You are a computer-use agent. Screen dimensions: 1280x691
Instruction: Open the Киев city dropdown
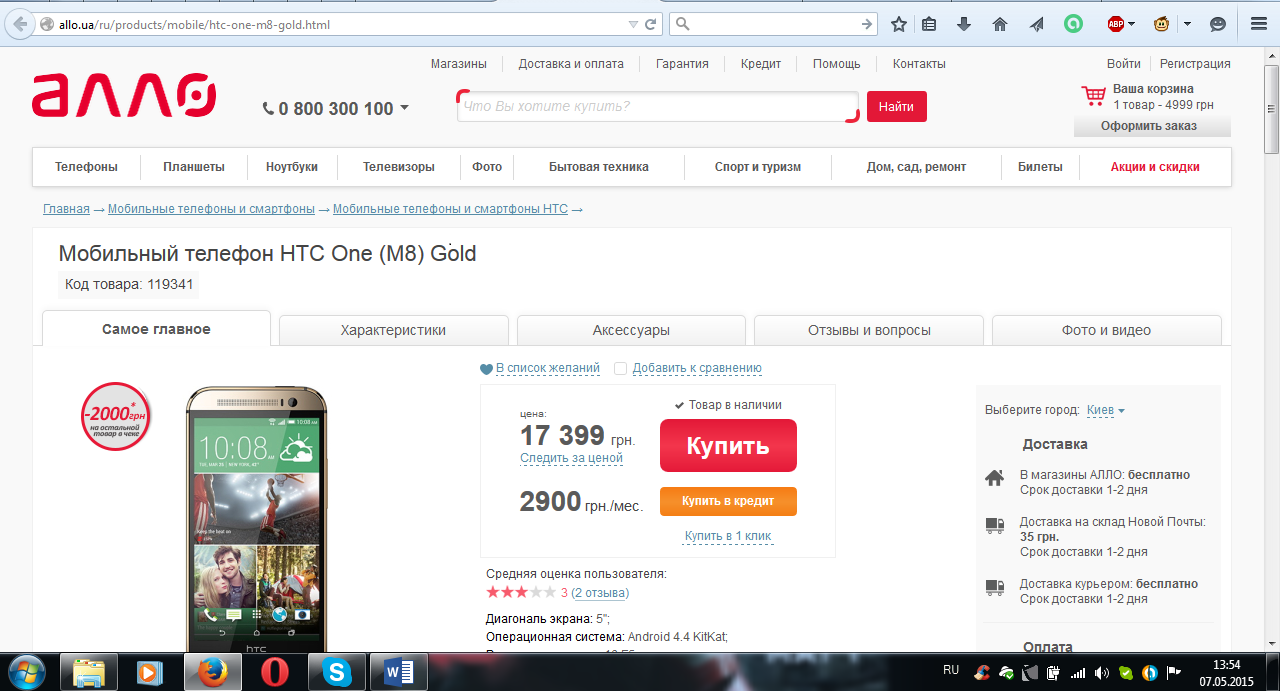pyautogui.click(x=1106, y=410)
